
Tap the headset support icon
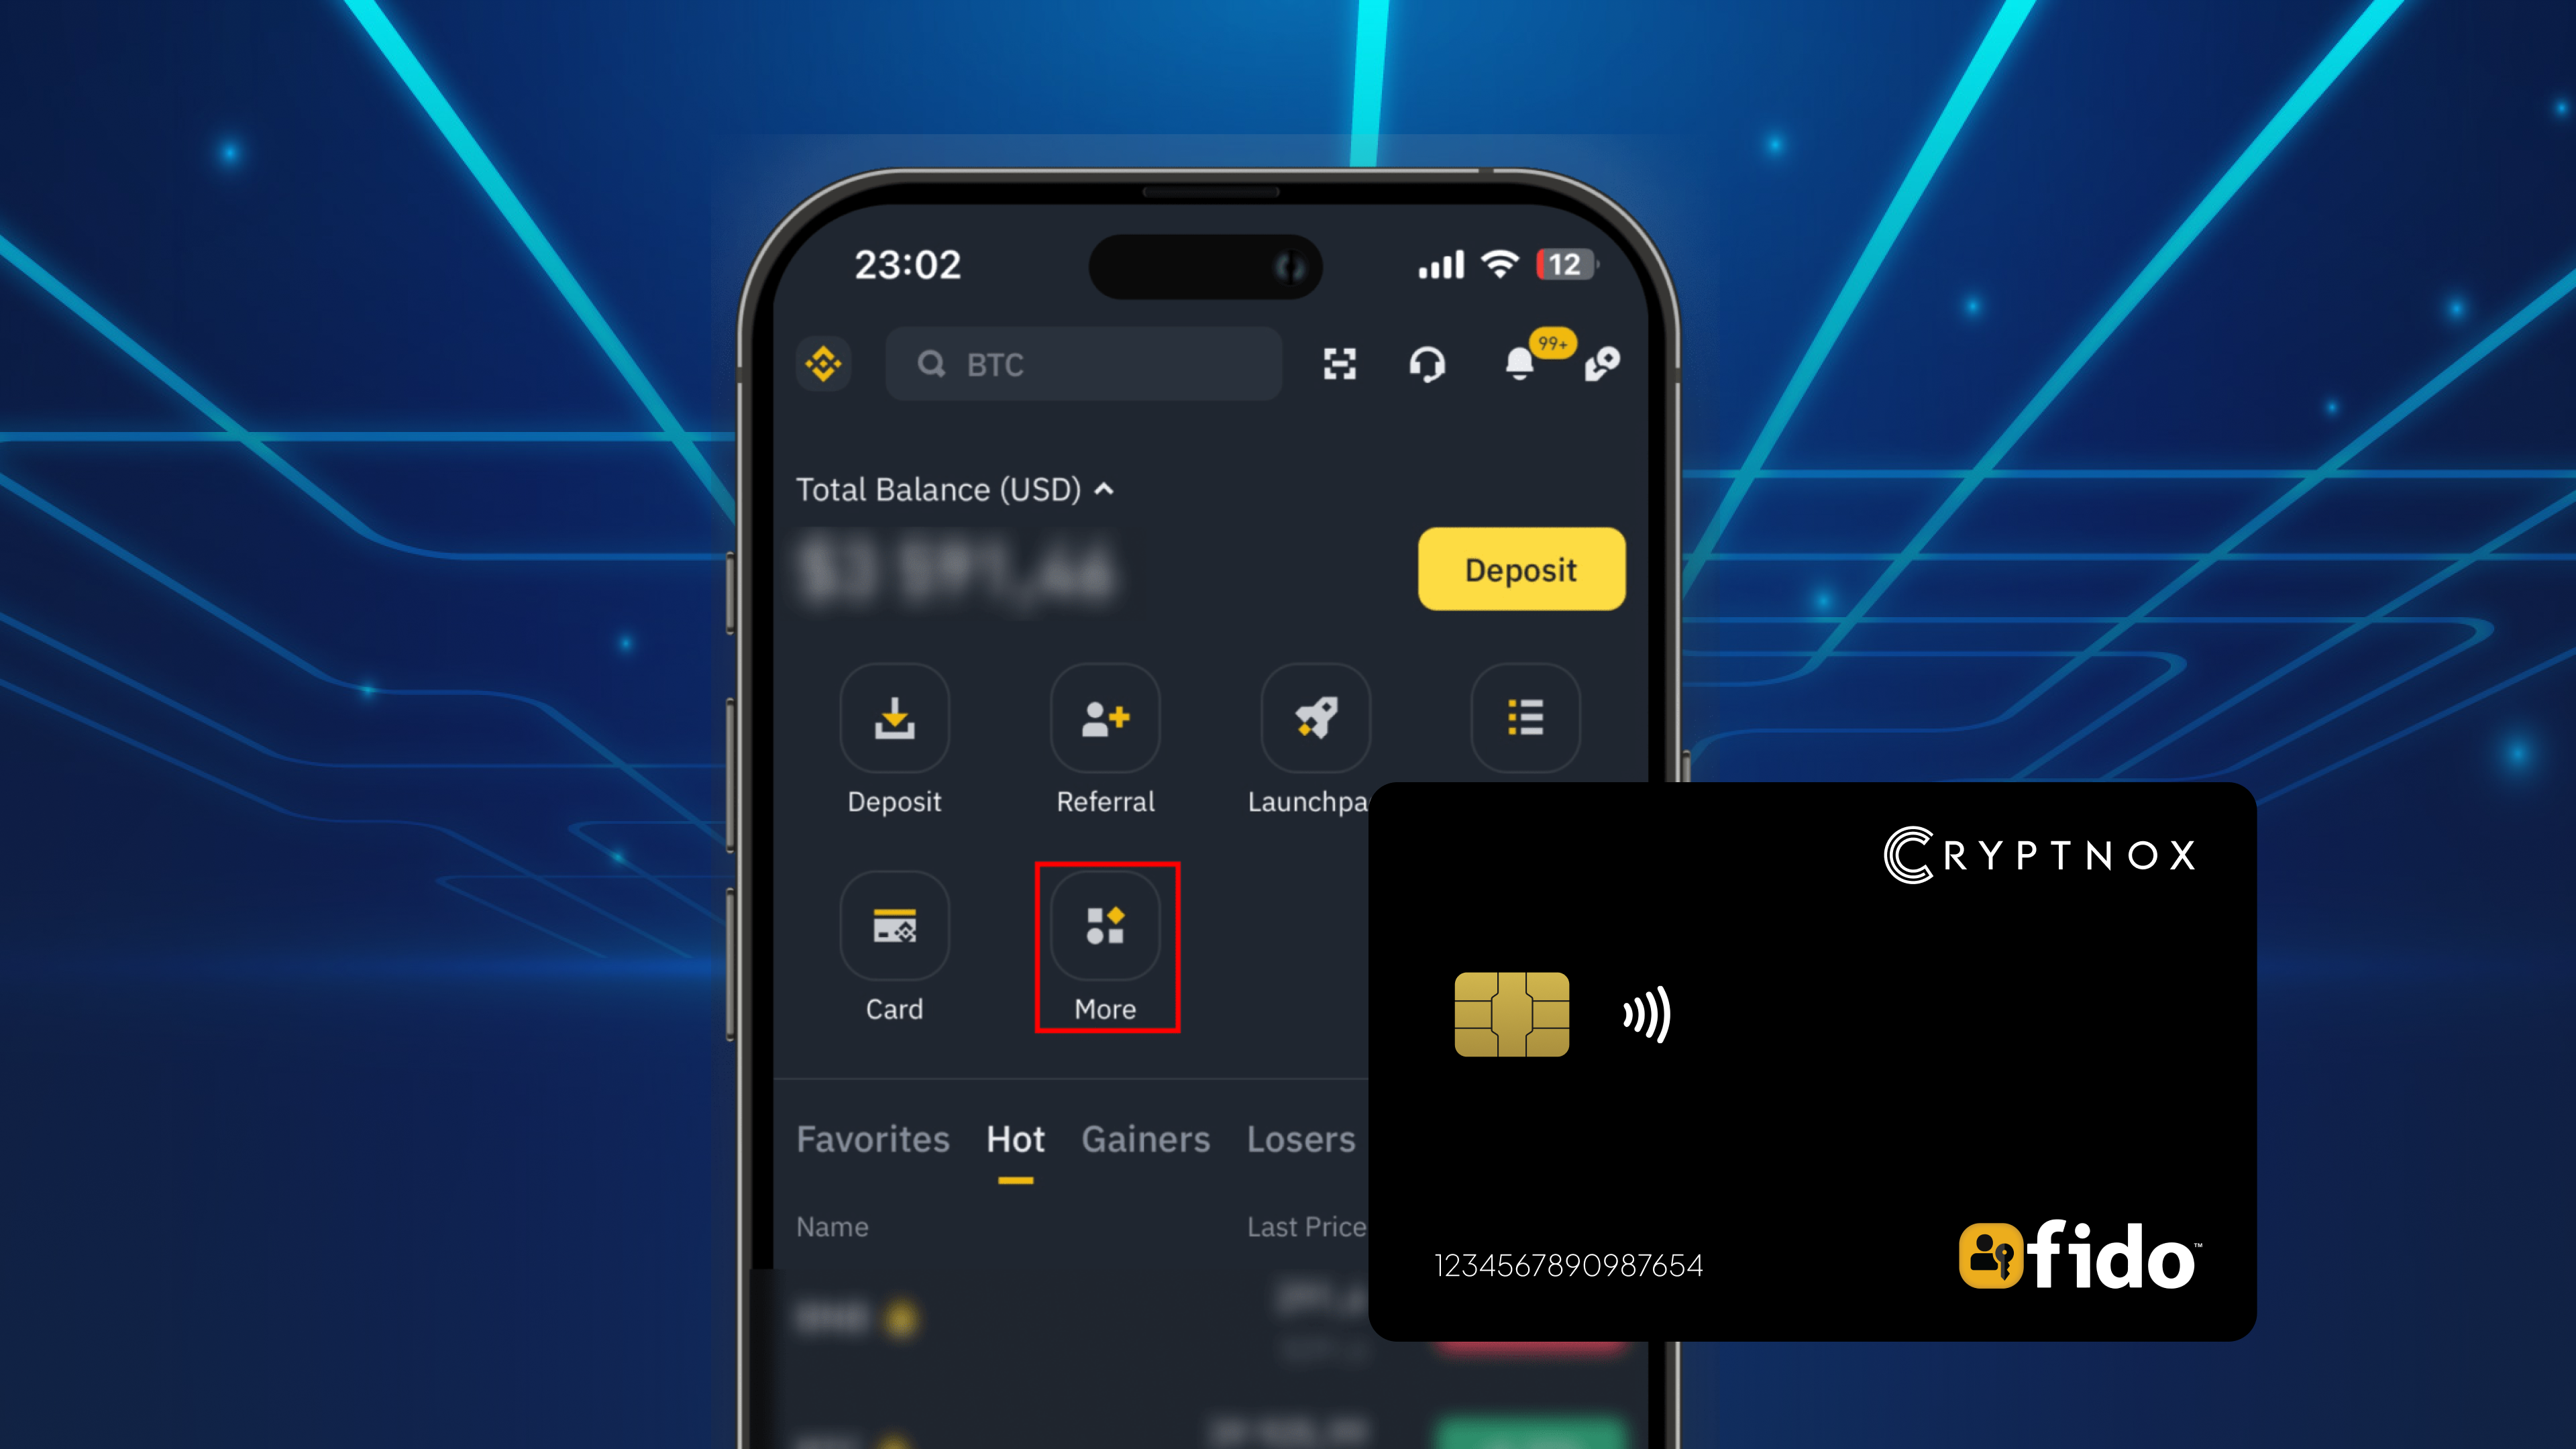click(x=1426, y=363)
